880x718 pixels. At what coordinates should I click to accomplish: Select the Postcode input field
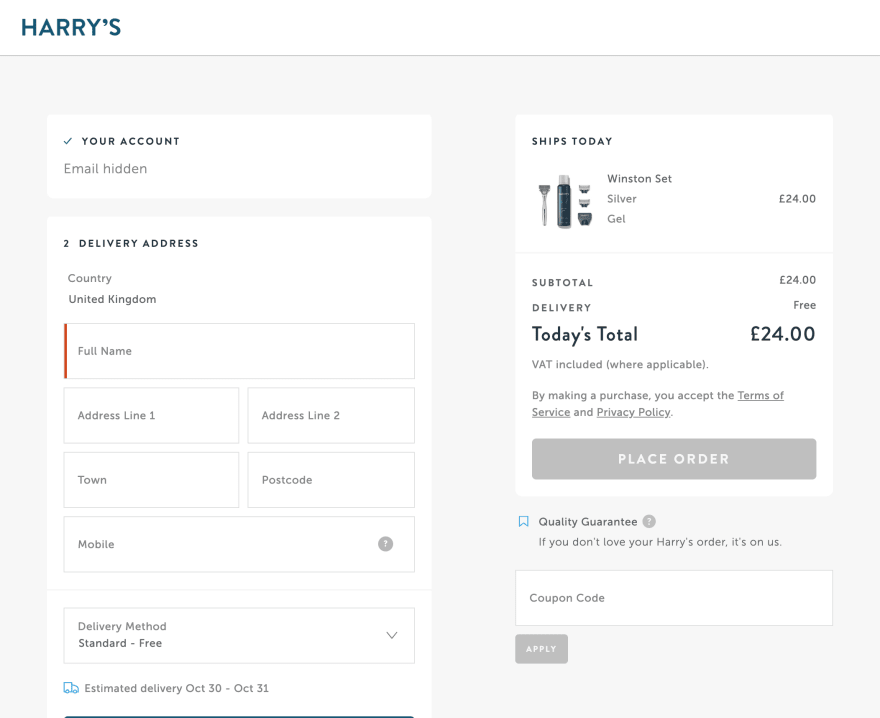(x=331, y=480)
